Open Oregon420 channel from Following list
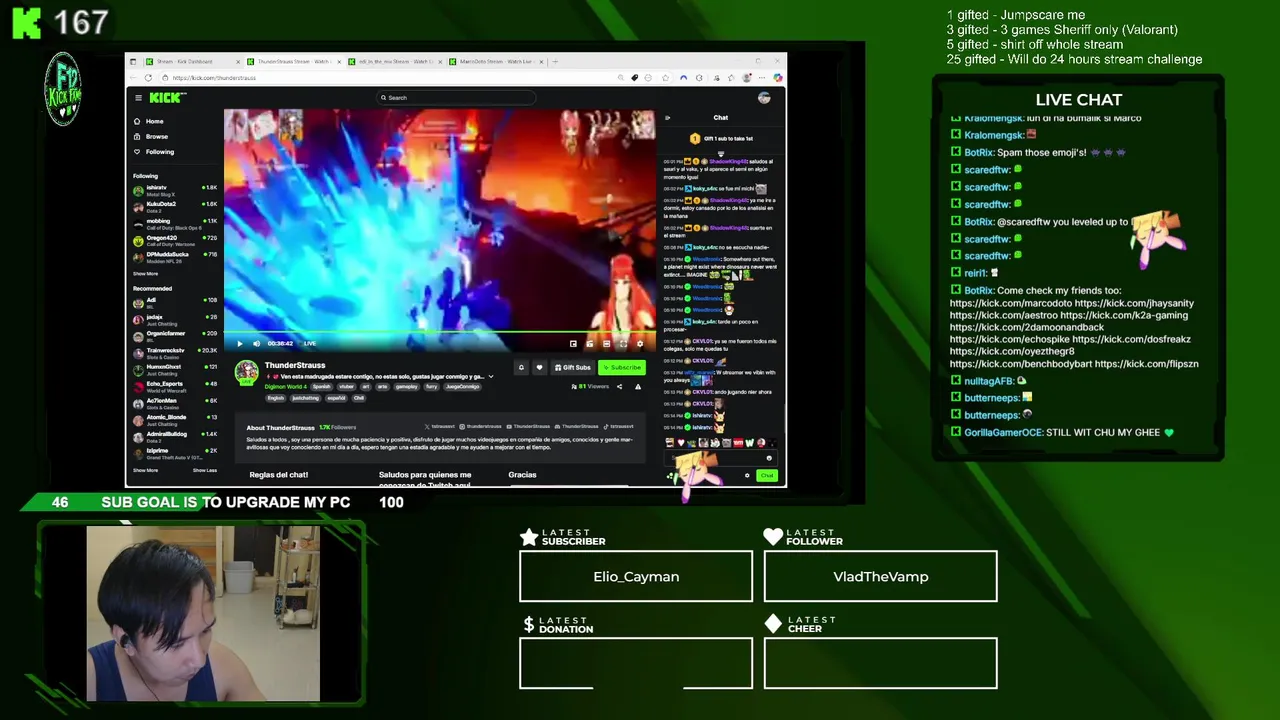Screen dimensions: 1280x720 pos(175,239)
